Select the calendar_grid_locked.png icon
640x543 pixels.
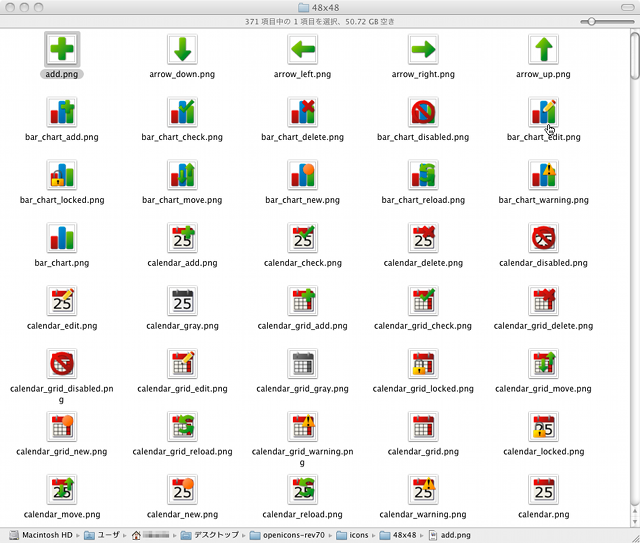click(423, 364)
